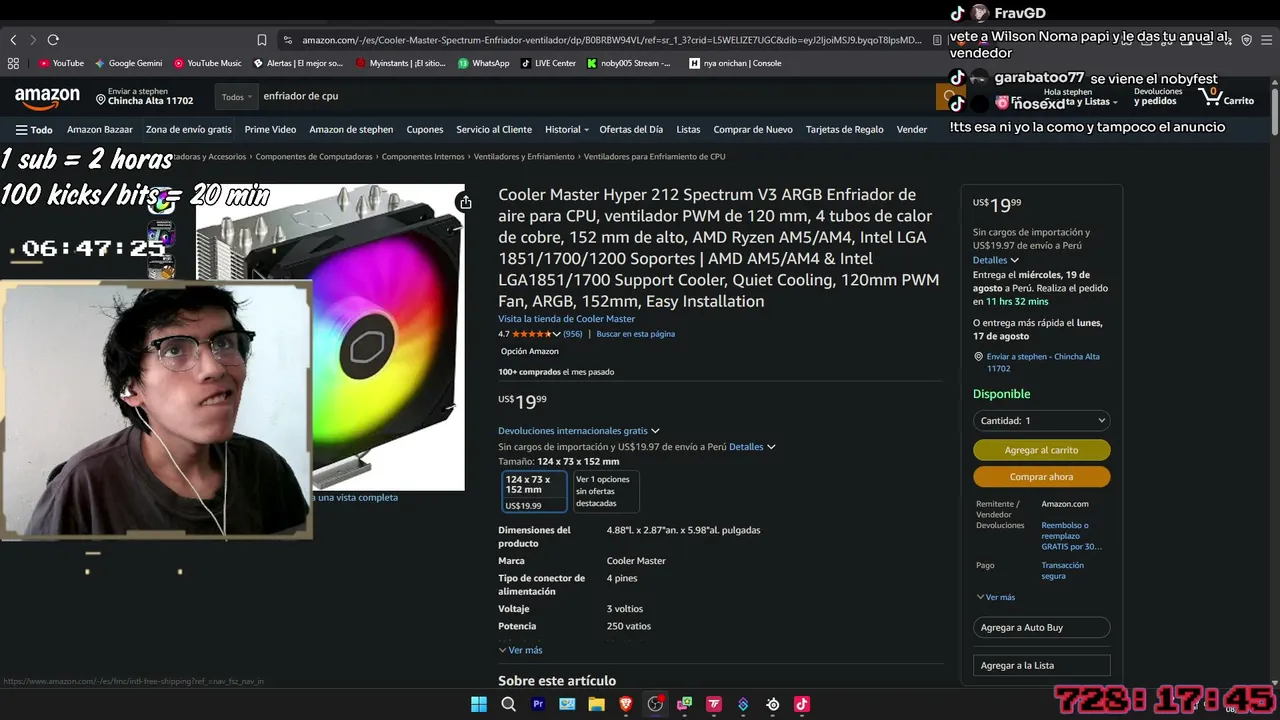The width and height of the screenshot is (1280, 720).
Task: Open the LIVE Center bookmark
Action: [548, 63]
